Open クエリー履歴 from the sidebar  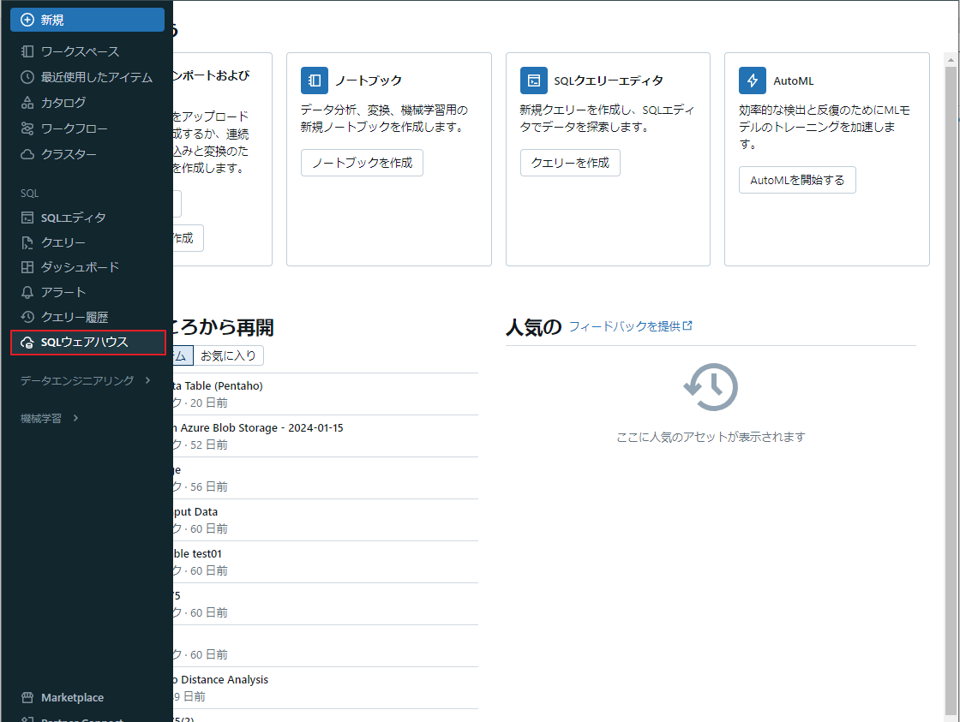(74, 317)
